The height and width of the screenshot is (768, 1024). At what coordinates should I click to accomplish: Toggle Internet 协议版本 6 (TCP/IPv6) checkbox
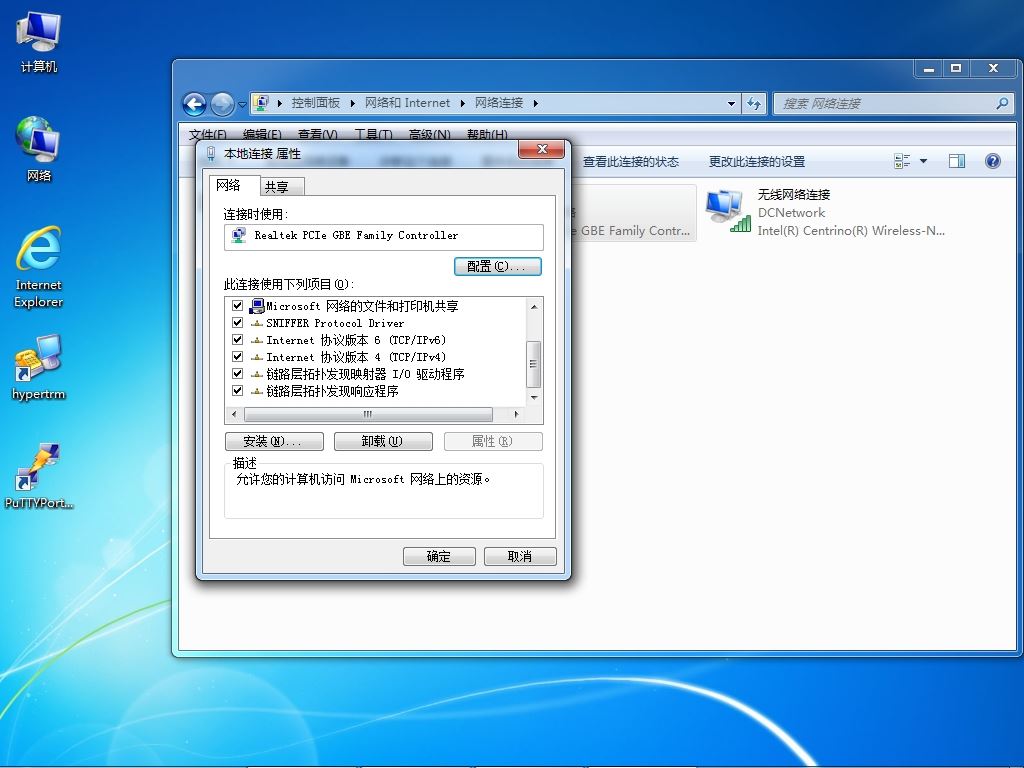pos(238,340)
